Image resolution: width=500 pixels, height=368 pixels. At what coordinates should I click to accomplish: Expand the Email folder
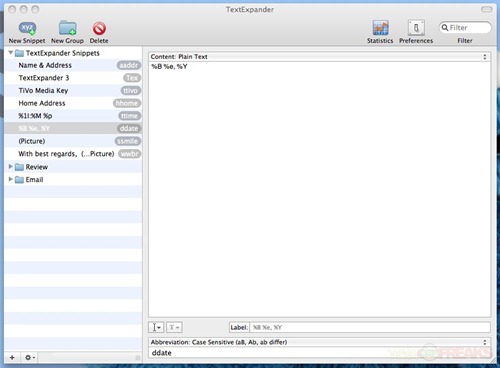(11, 179)
